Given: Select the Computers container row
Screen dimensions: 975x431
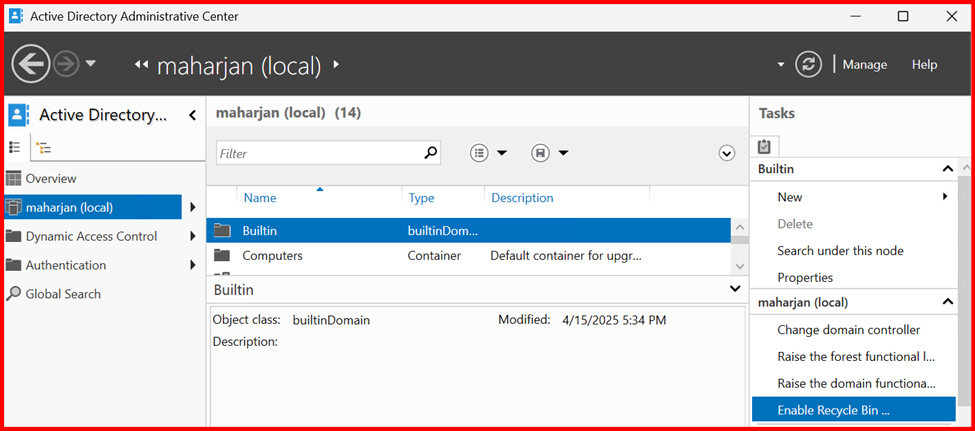Looking at the screenshot, I should pyautogui.click(x=272, y=256).
